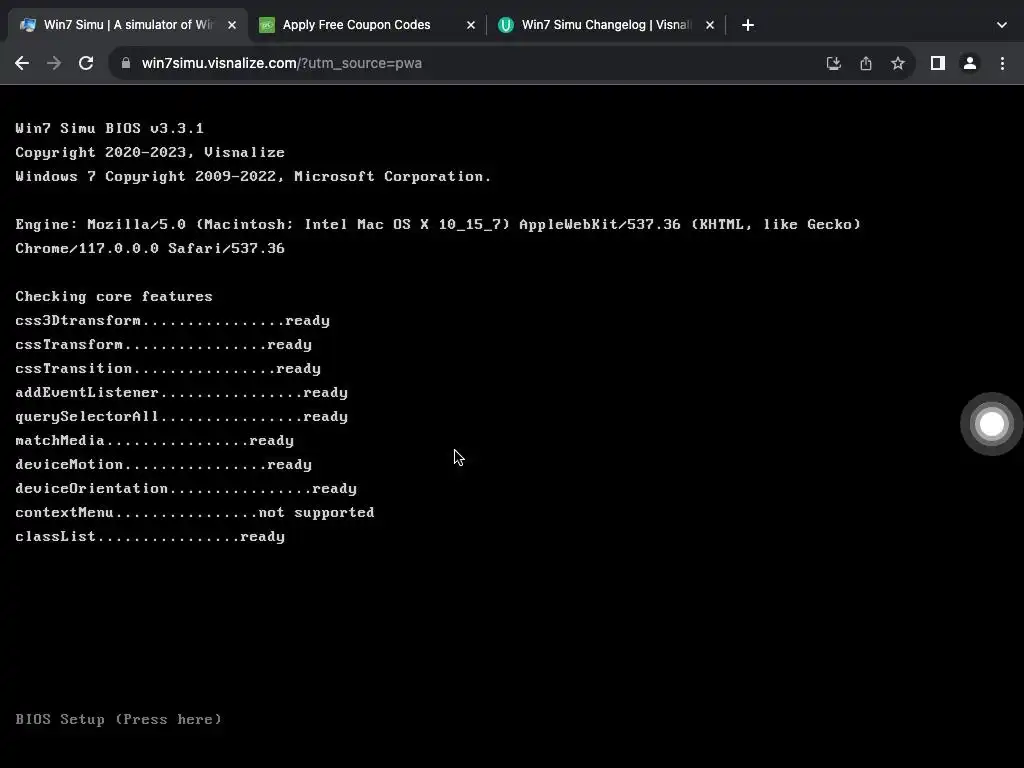The height and width of the screenshot is (768, 1024).
Task: Switch to Win7 Simu Changelog tab
Action: [607, 25]
